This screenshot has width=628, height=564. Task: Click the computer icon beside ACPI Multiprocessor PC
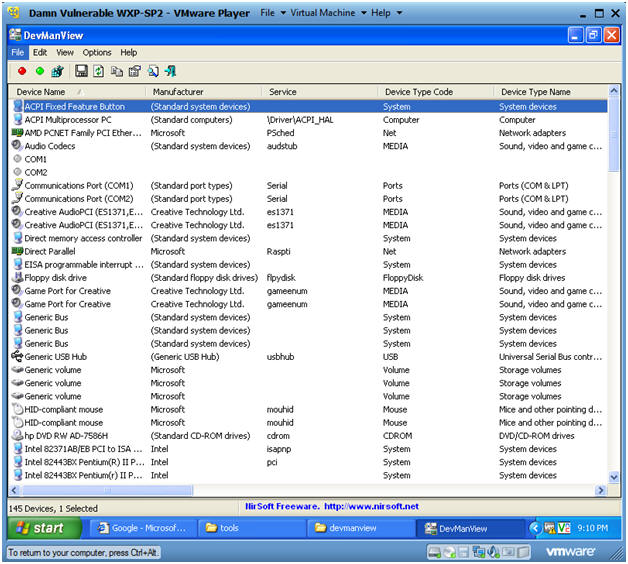click(x=18, y=119)
